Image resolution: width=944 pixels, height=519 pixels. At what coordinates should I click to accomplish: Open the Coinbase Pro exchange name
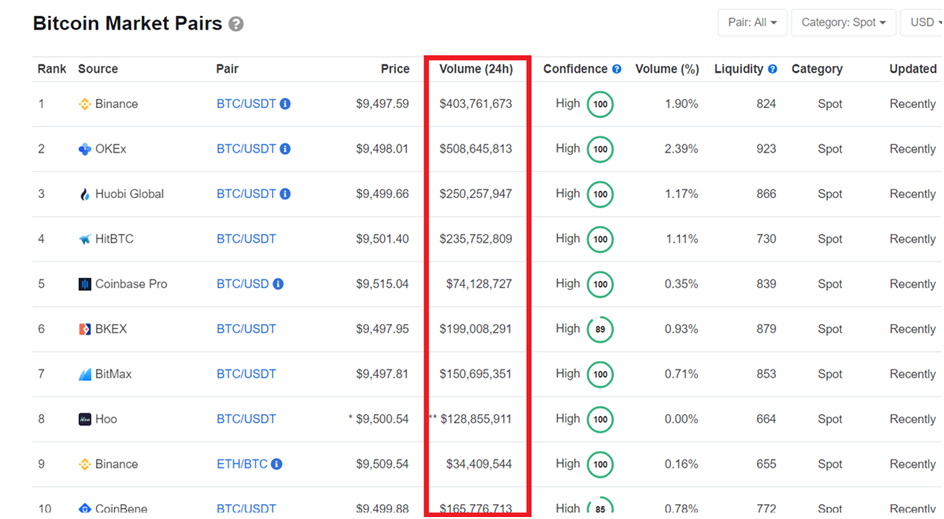click(x=131, y=284)
